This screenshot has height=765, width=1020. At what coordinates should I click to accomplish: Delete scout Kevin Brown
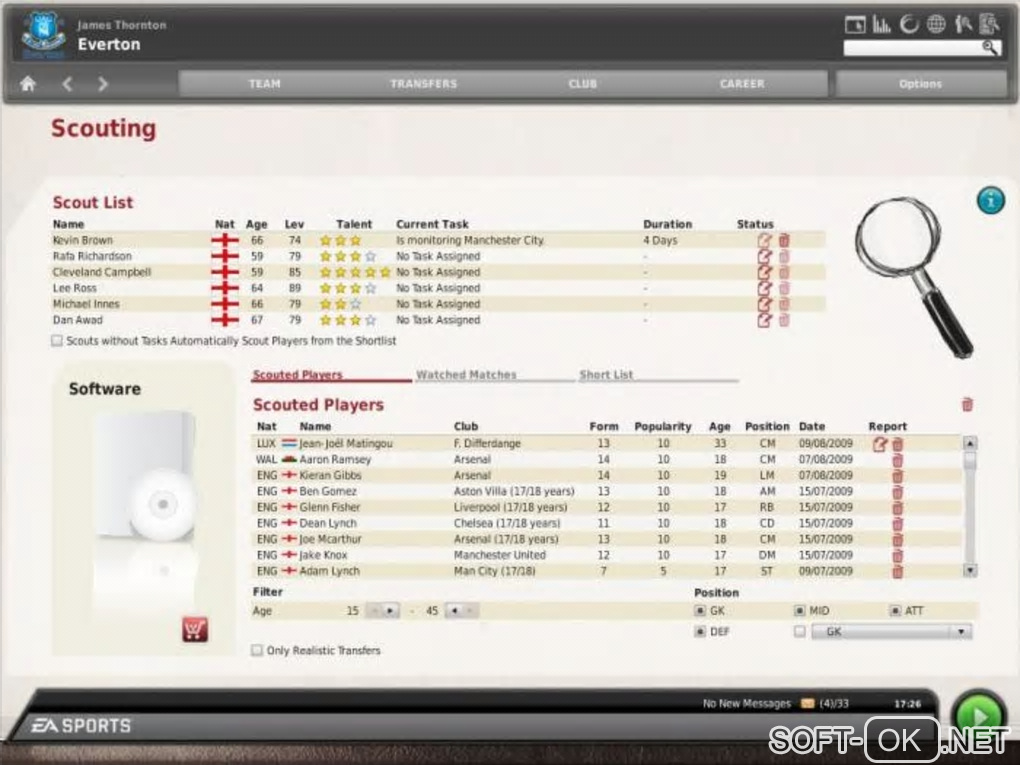784,240
